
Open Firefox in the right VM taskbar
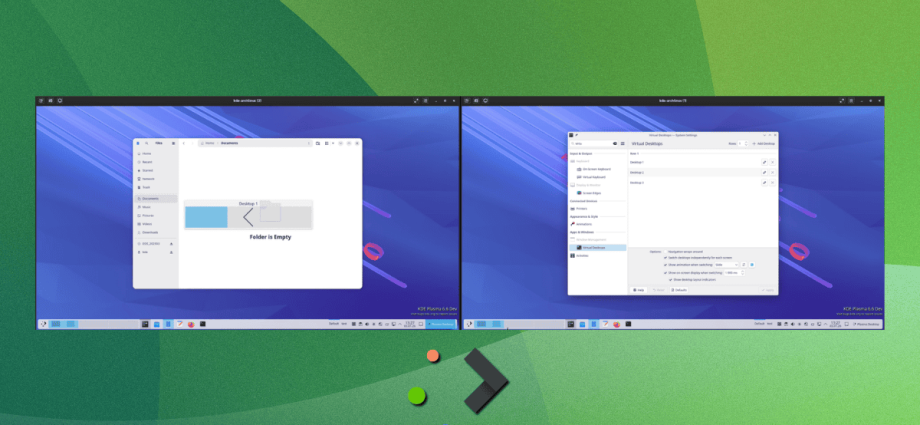tap(617, 324)
